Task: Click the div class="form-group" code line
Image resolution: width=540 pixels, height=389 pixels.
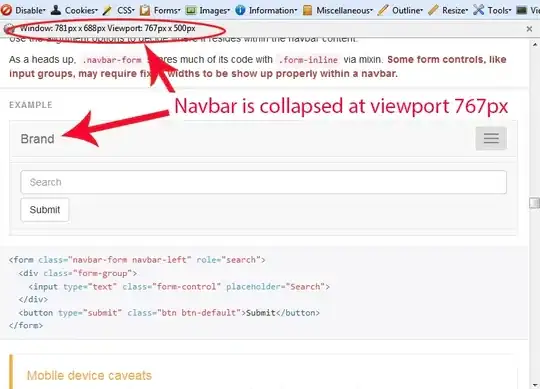Action: coord(78,273)
